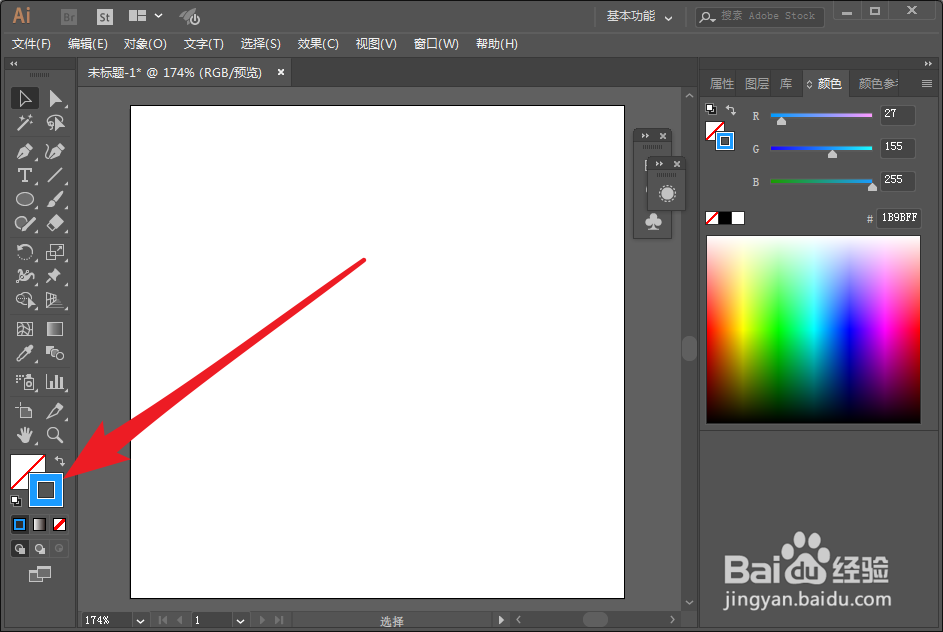Select the Mesh tool
Image resolution: width=943 pixels, height=632 pixels.
pyautogui.click(x=25, y=329)
